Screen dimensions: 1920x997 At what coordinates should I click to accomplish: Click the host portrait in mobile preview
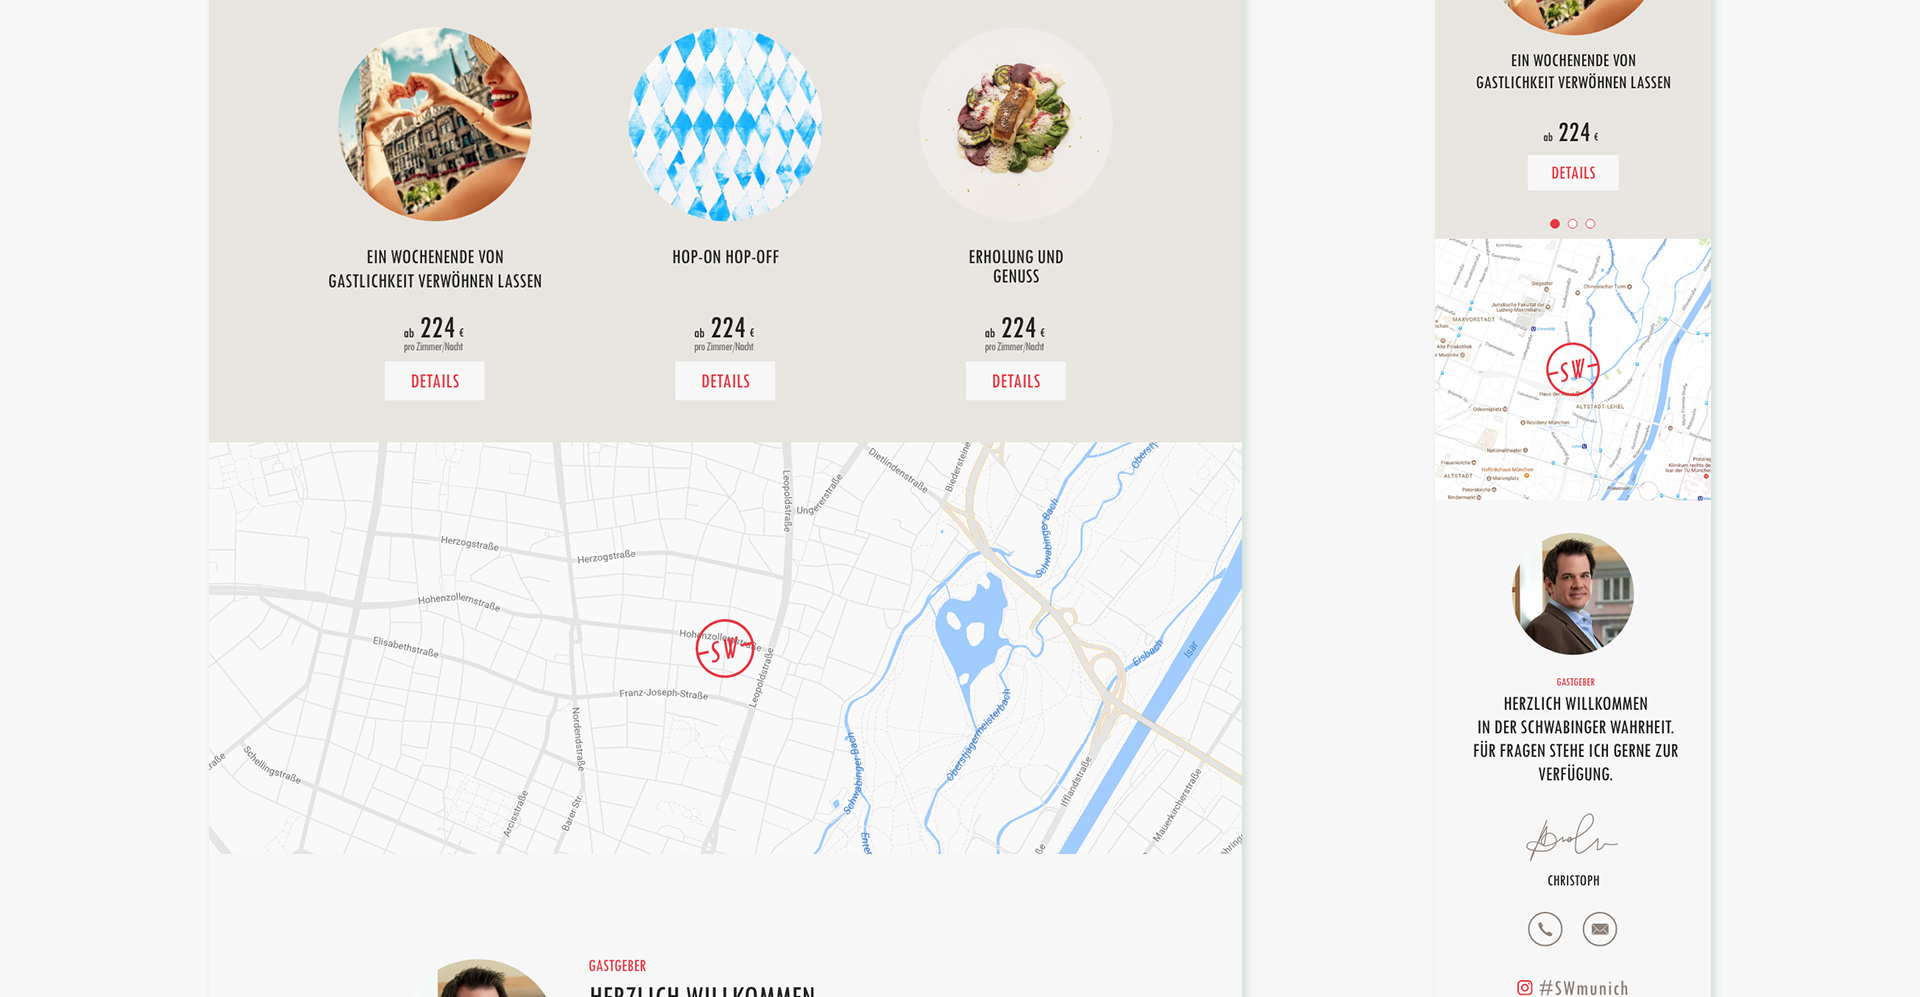(1573, 594)
